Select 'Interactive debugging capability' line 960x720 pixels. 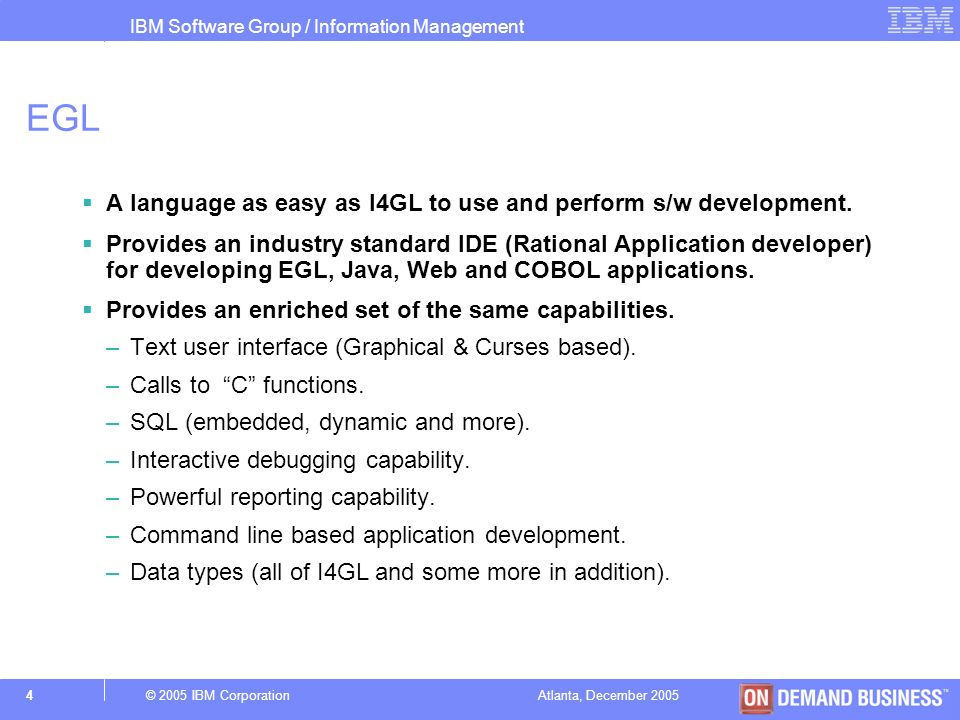click(299, 460)
